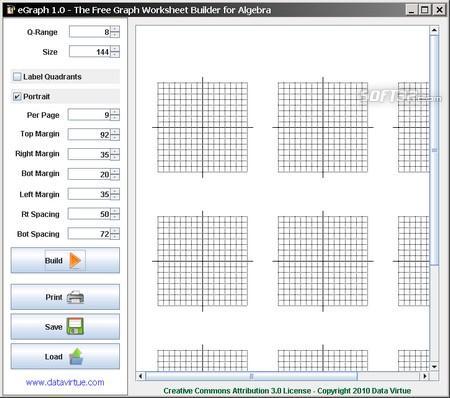The width and height of the screenshot is (450, 398).
Task: Click the vertical scrollbar thumb
Action: (x=434, y=150)
